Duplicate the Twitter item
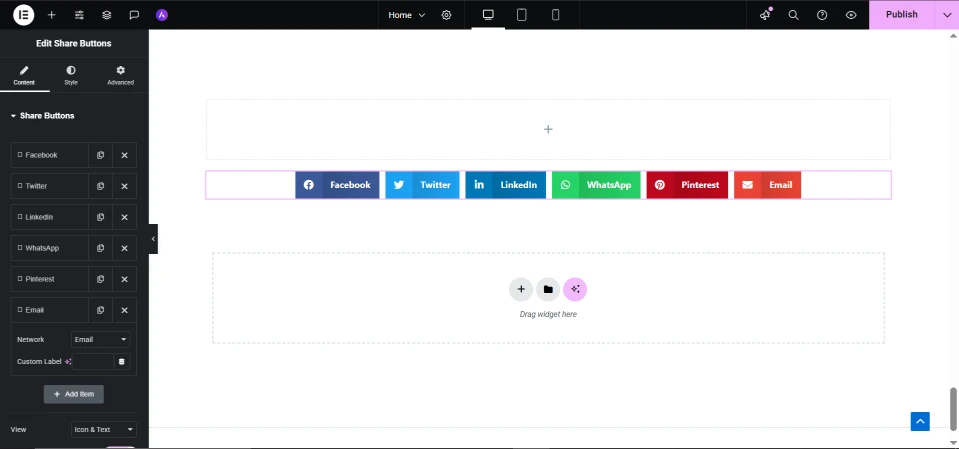This screenshot has height=449, width=959. point(100,186)
